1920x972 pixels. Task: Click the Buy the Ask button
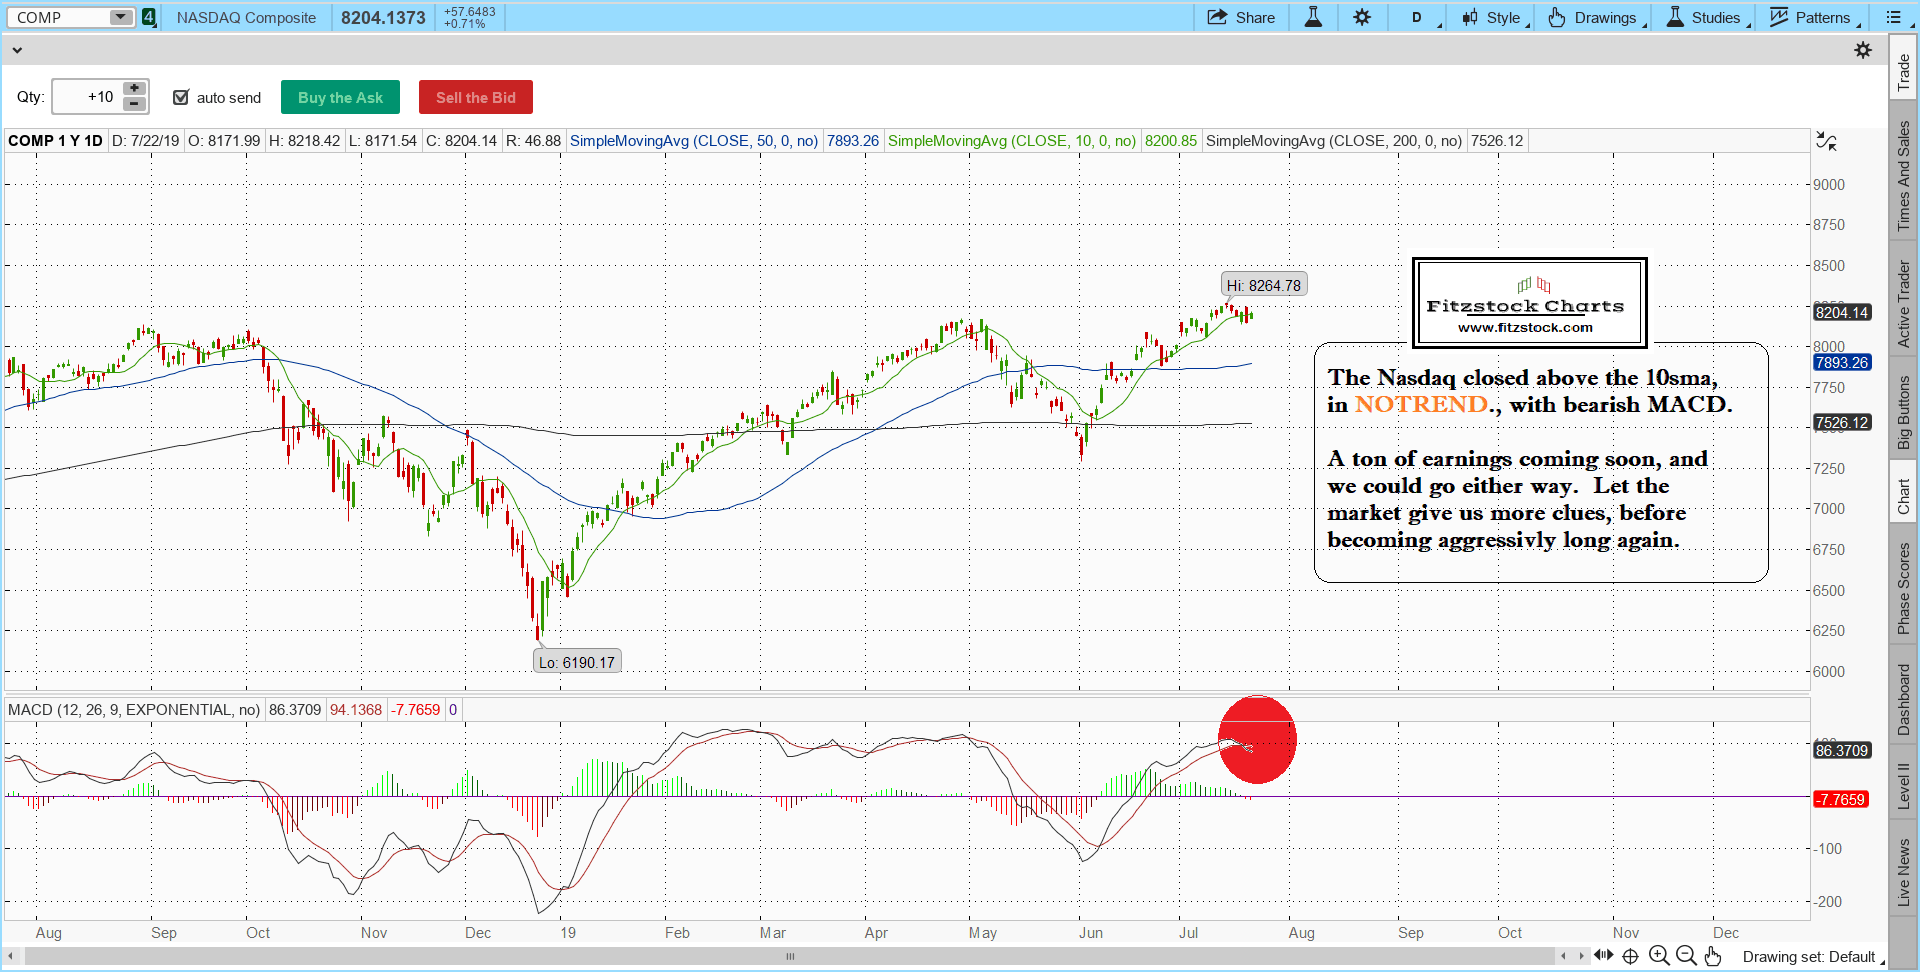pos(340,97)
